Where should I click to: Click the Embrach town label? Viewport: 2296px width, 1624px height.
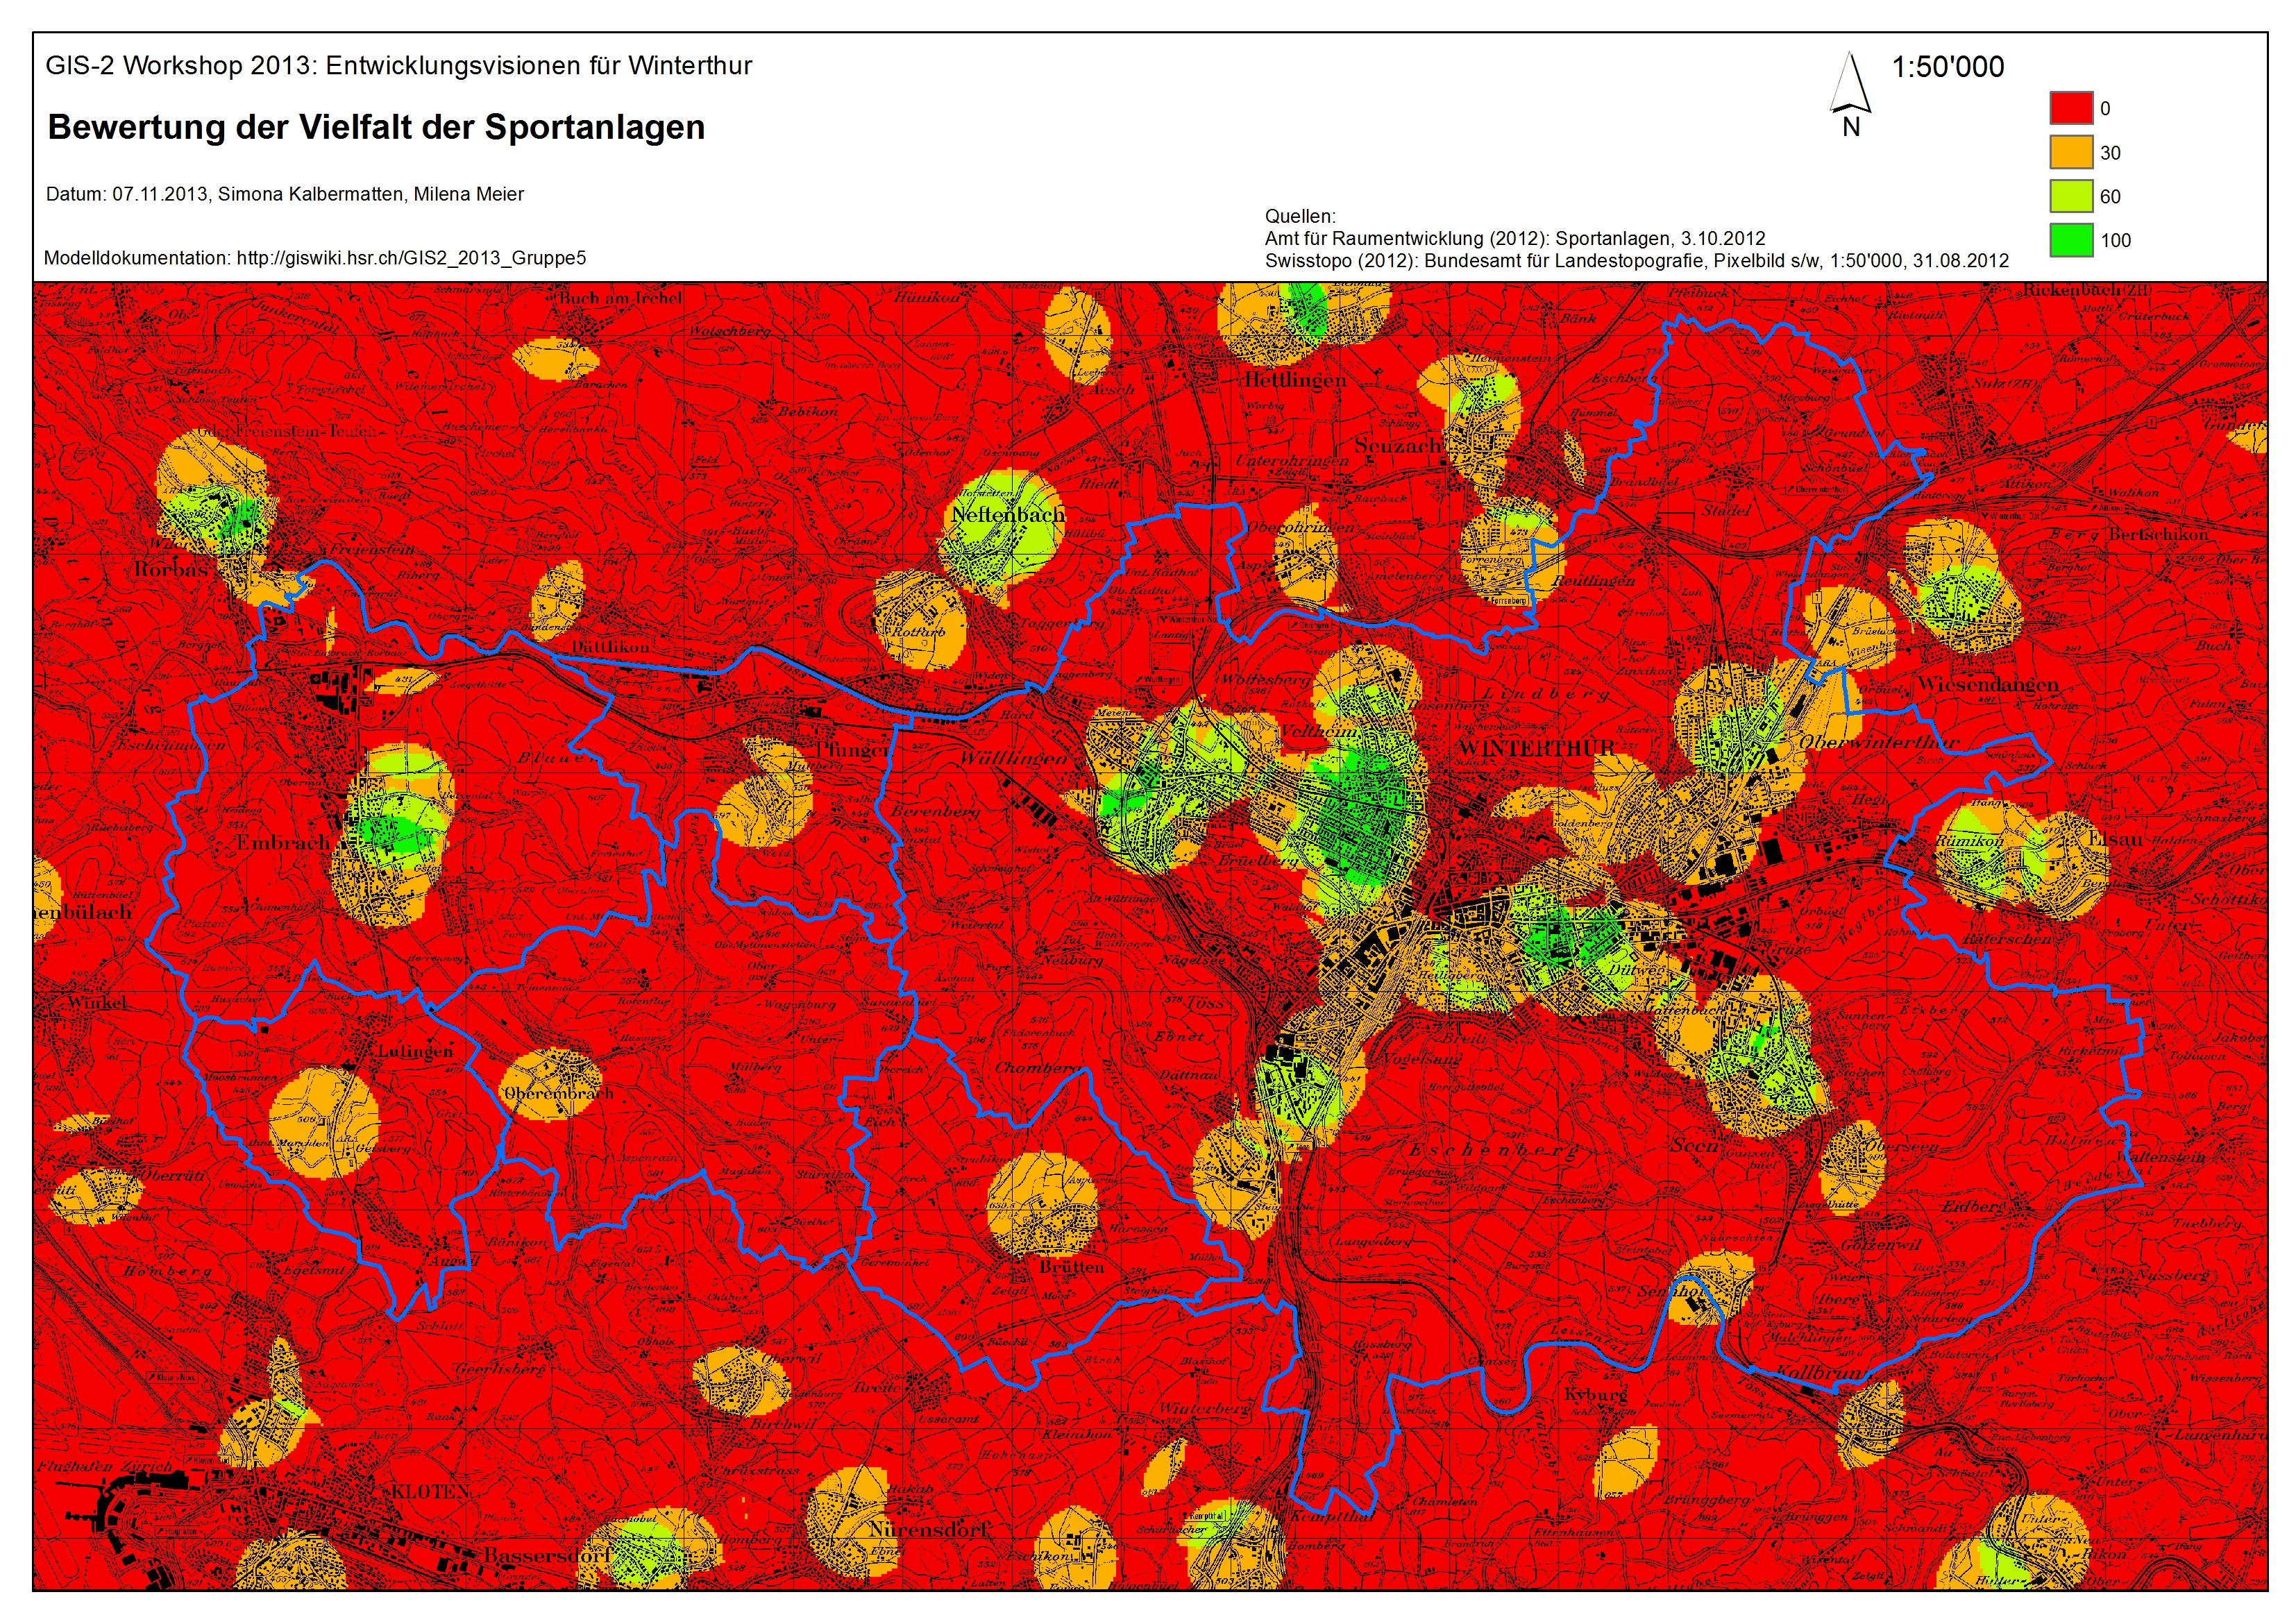pos(282,842)
